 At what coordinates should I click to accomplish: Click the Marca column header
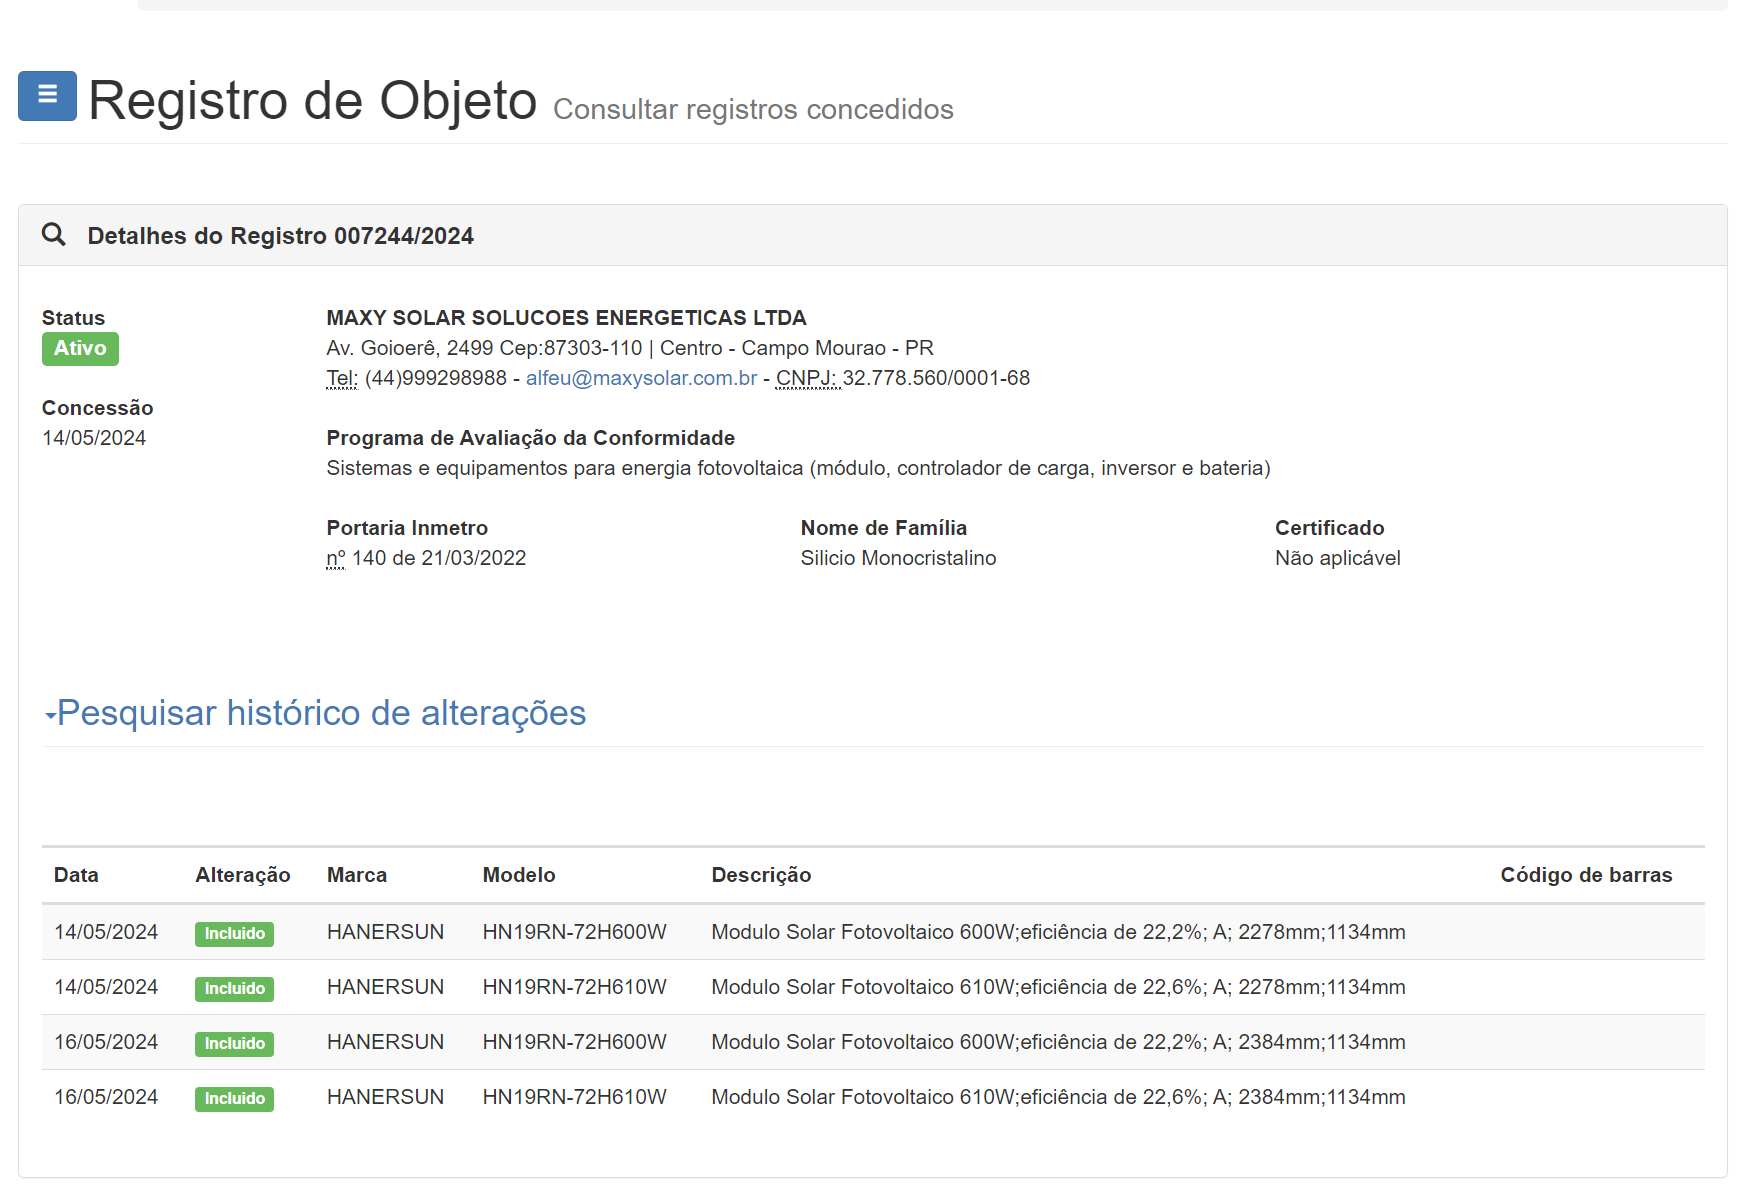click(356, 875)
